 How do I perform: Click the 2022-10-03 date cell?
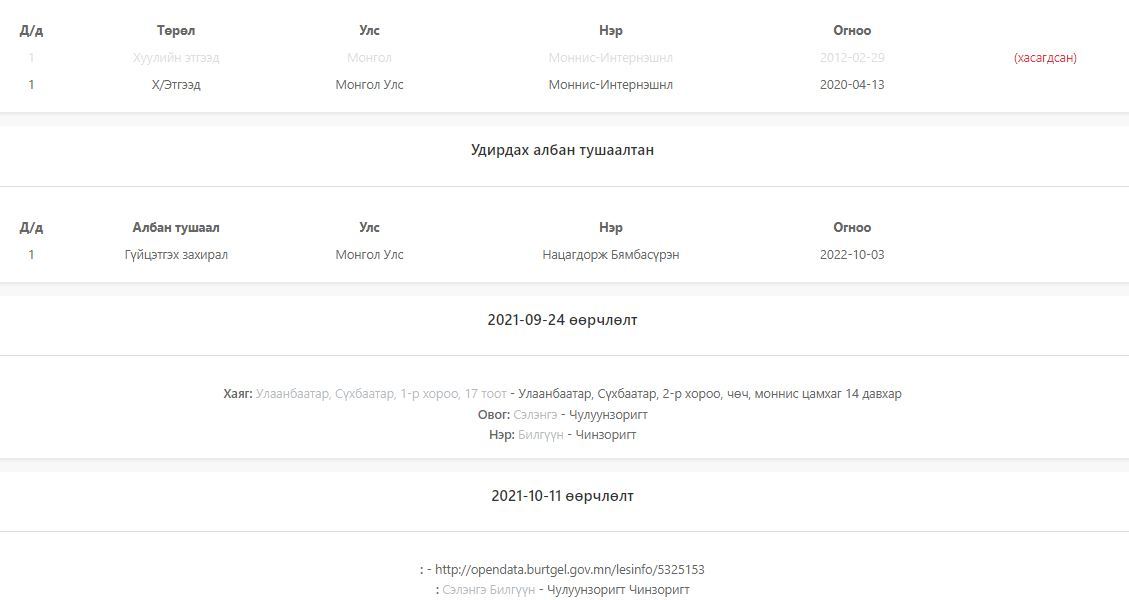tap(852, 254)
